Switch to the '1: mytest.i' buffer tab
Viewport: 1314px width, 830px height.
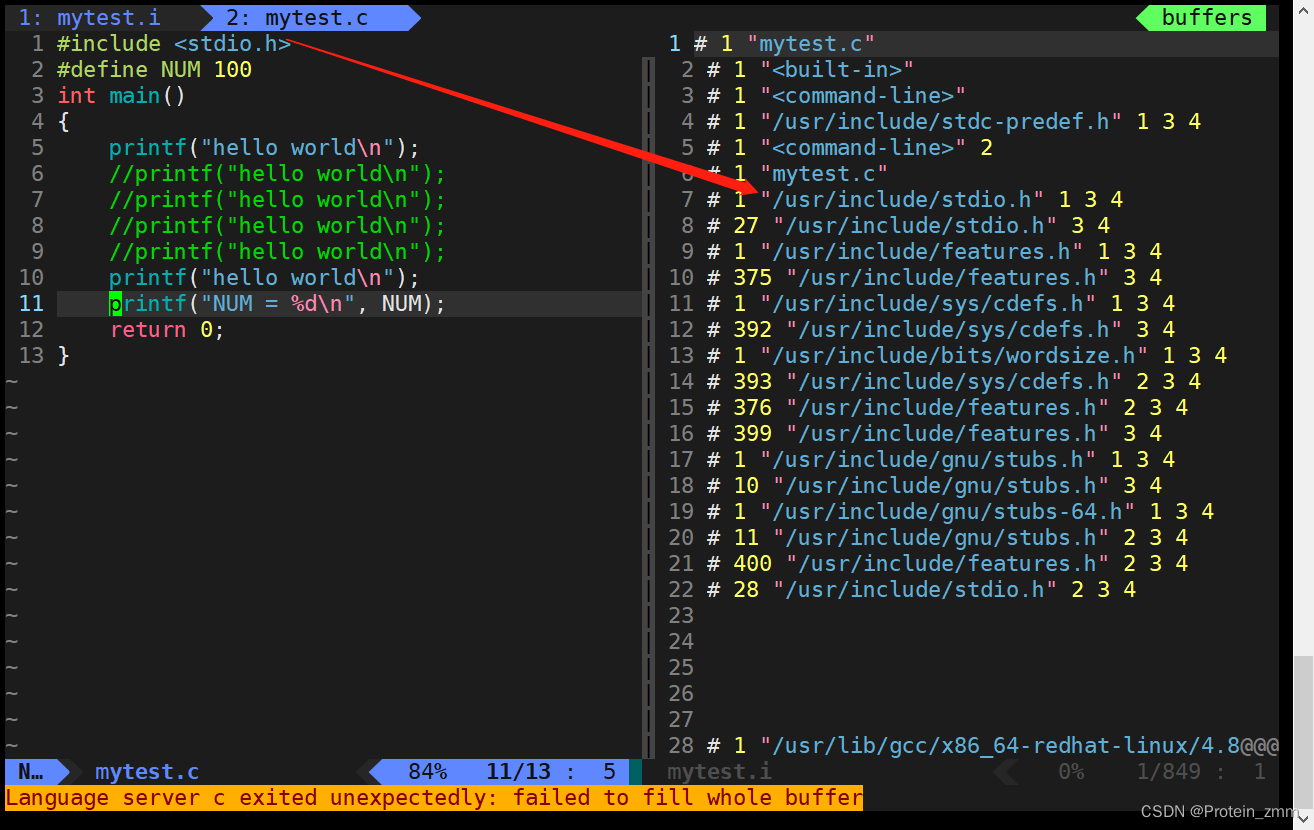point(90,18)
